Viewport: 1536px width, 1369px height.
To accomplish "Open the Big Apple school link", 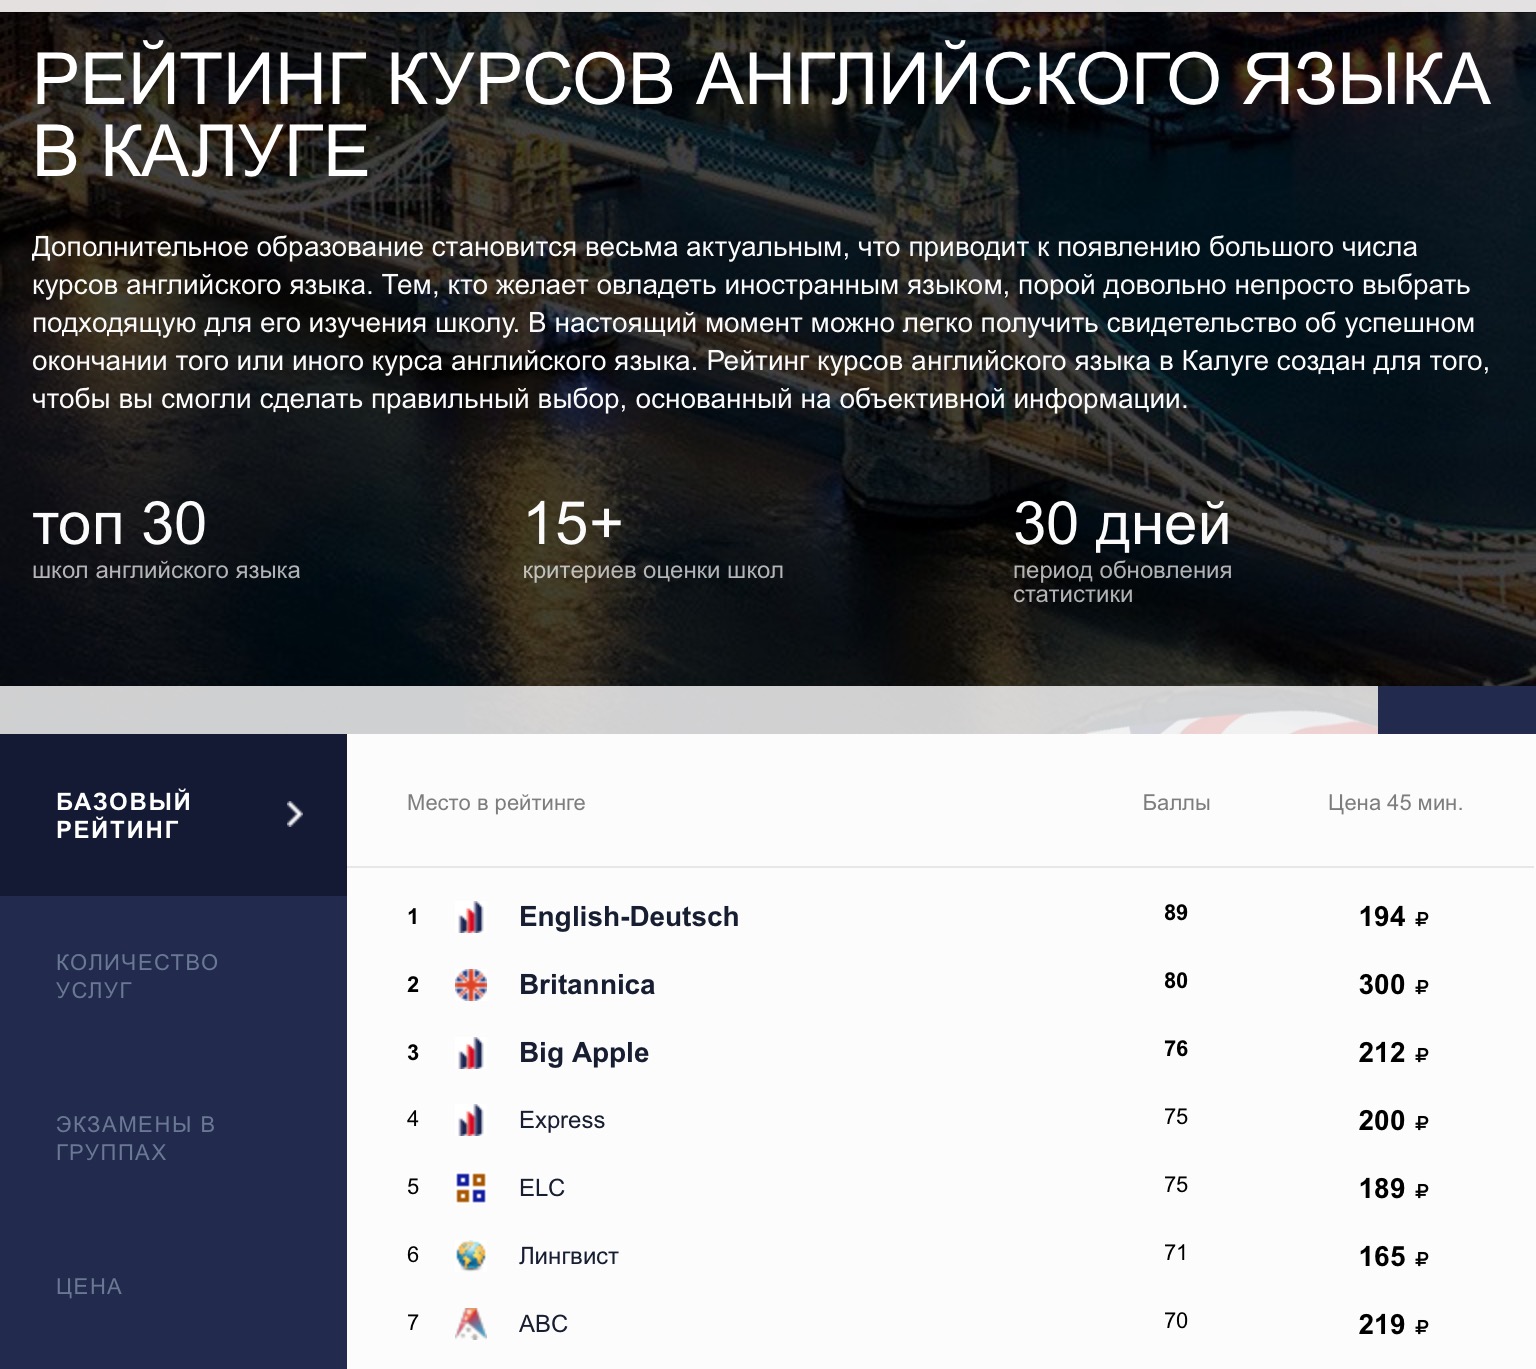I will point(584,1053).
